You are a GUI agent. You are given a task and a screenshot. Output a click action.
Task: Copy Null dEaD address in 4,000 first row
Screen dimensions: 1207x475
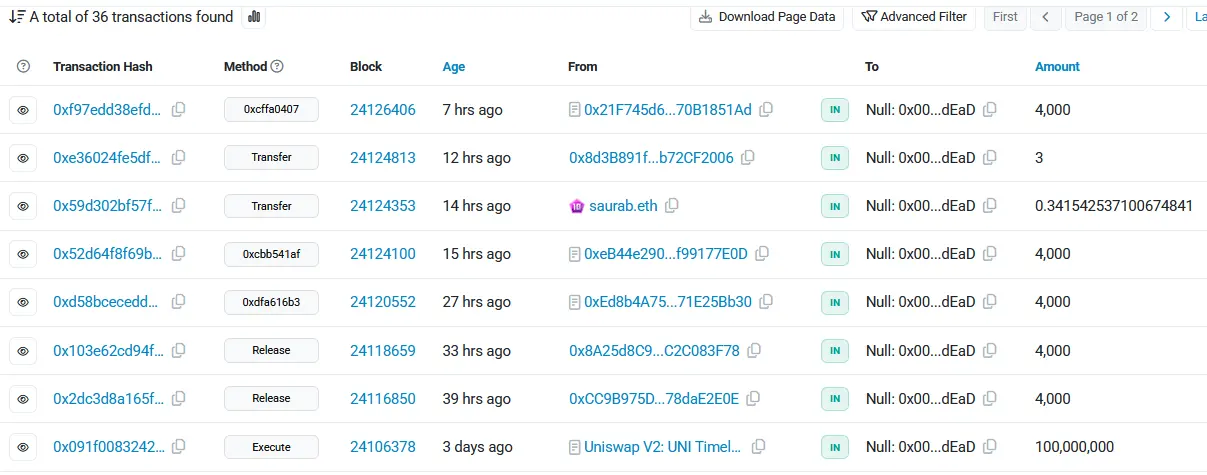(x=990, y=110)
